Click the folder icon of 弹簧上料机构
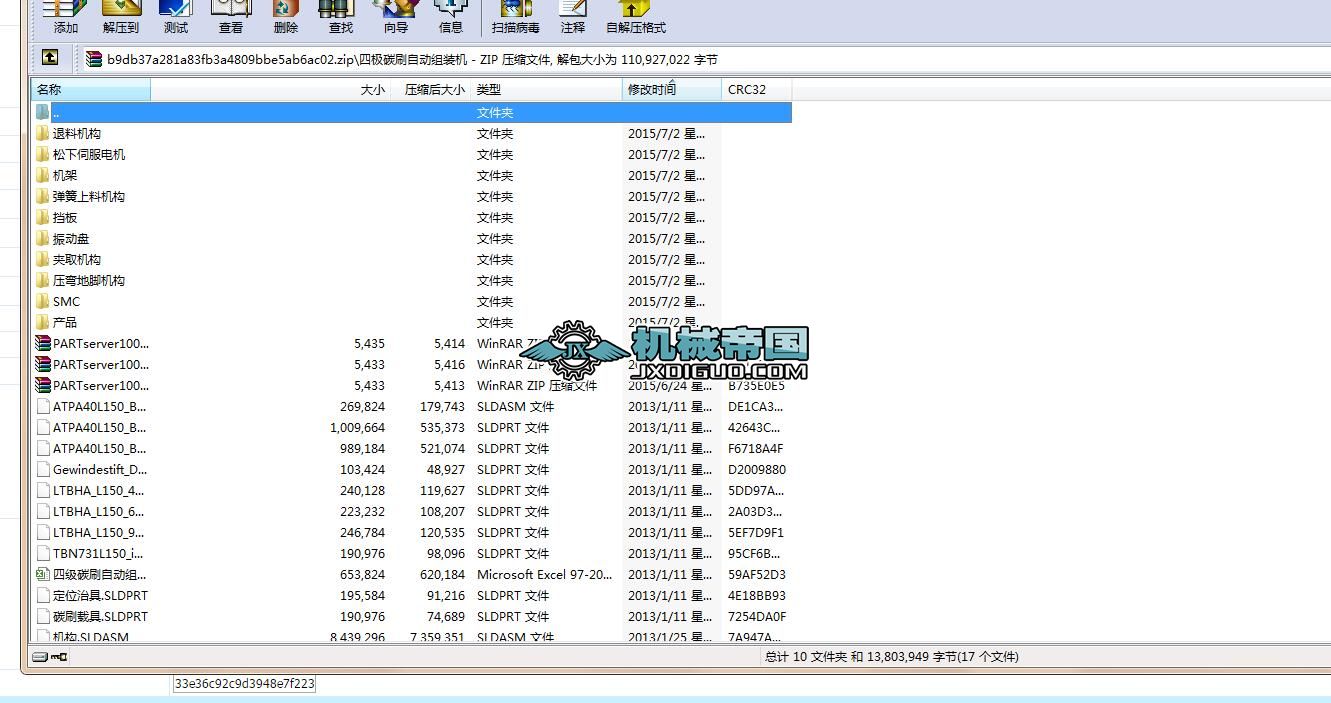The image size is (1331, 703). [x=42, y=196]
